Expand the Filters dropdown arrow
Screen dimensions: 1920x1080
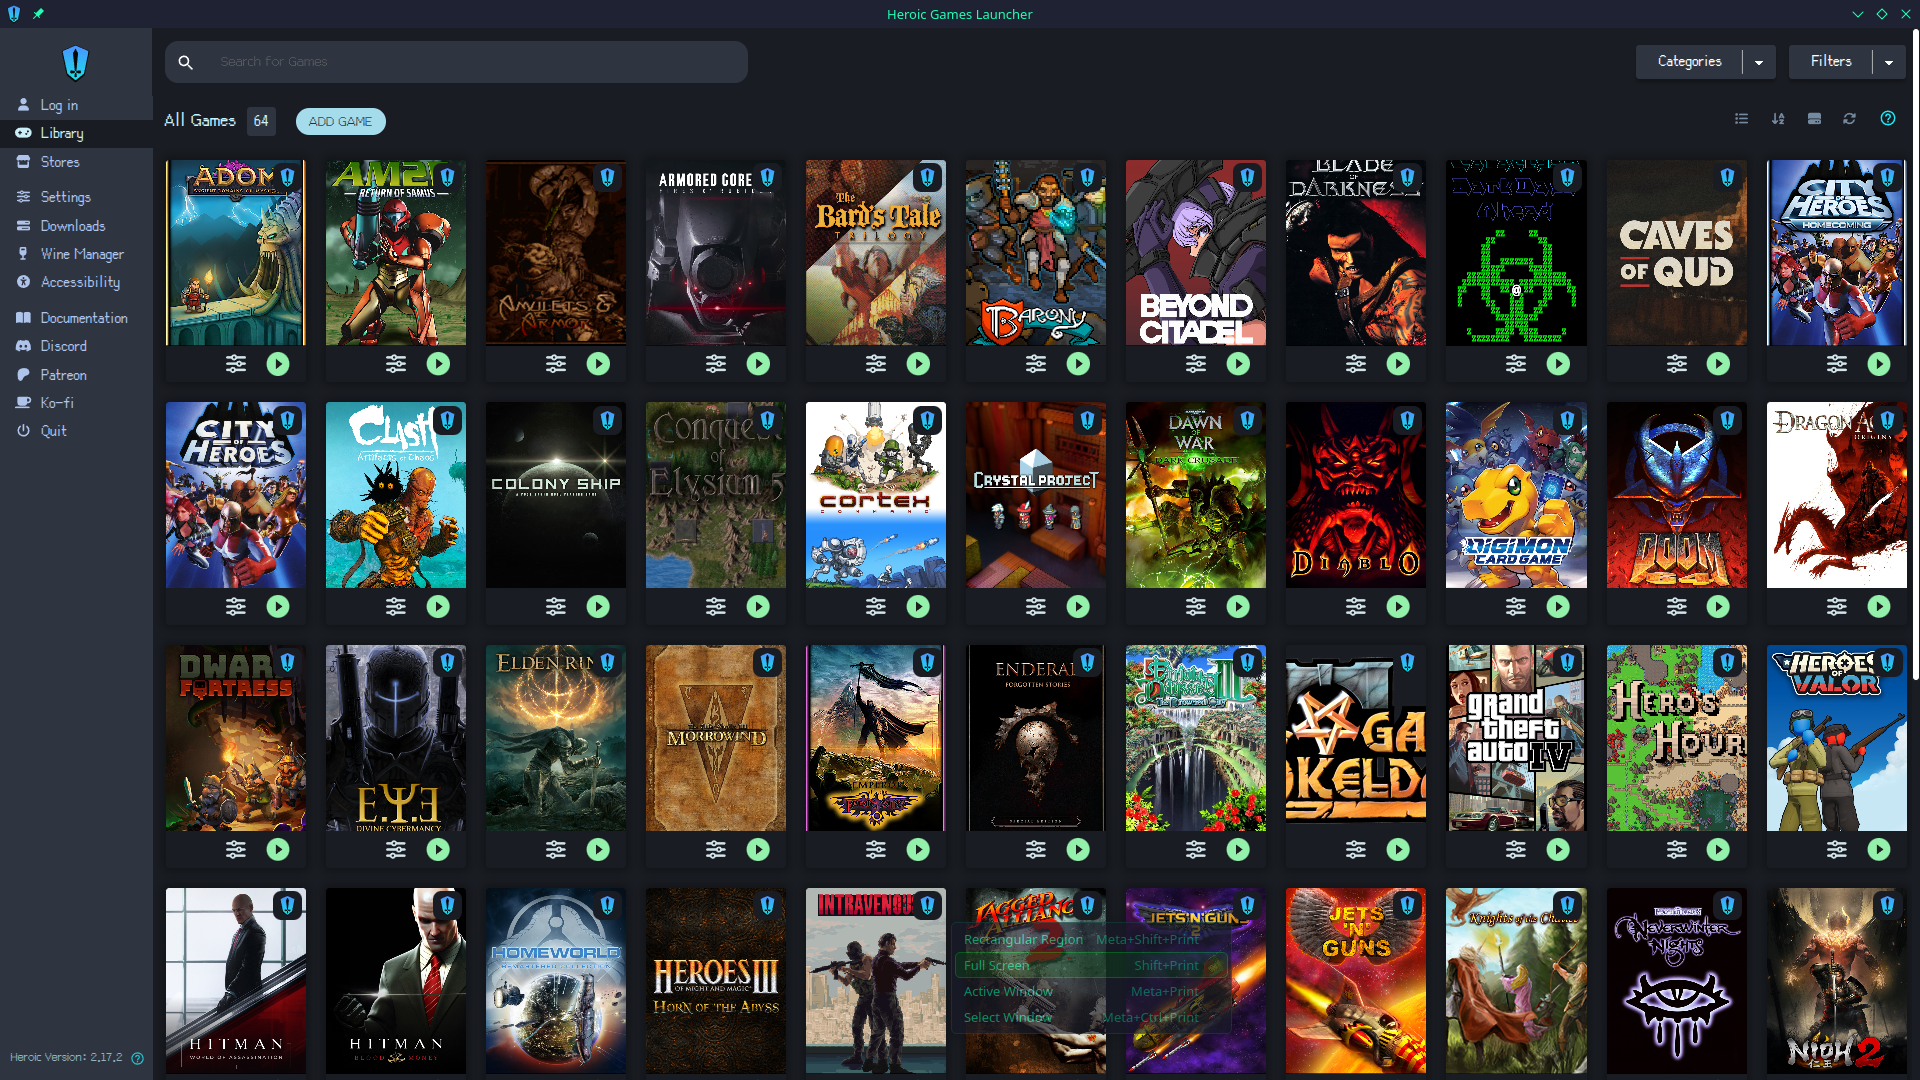tap(1889, 62)
